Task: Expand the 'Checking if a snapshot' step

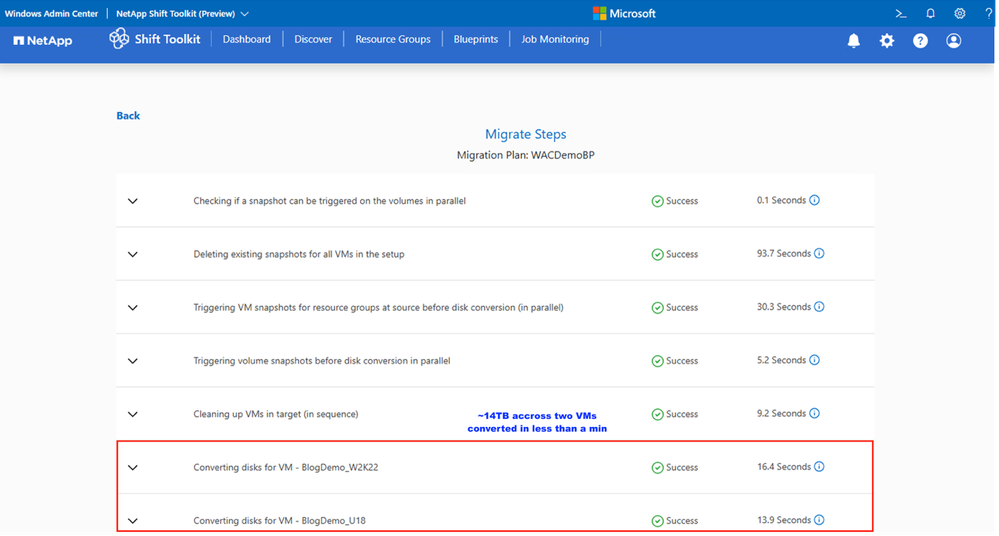Action: point(133,201)
